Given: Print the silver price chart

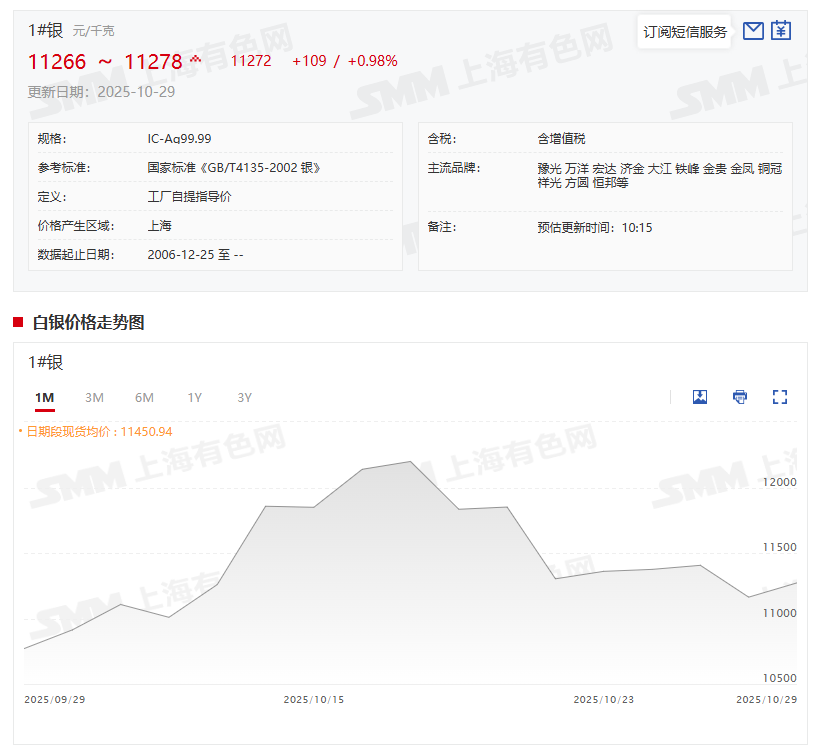Looking at the screenshot, I should click(x=740, y=397).
